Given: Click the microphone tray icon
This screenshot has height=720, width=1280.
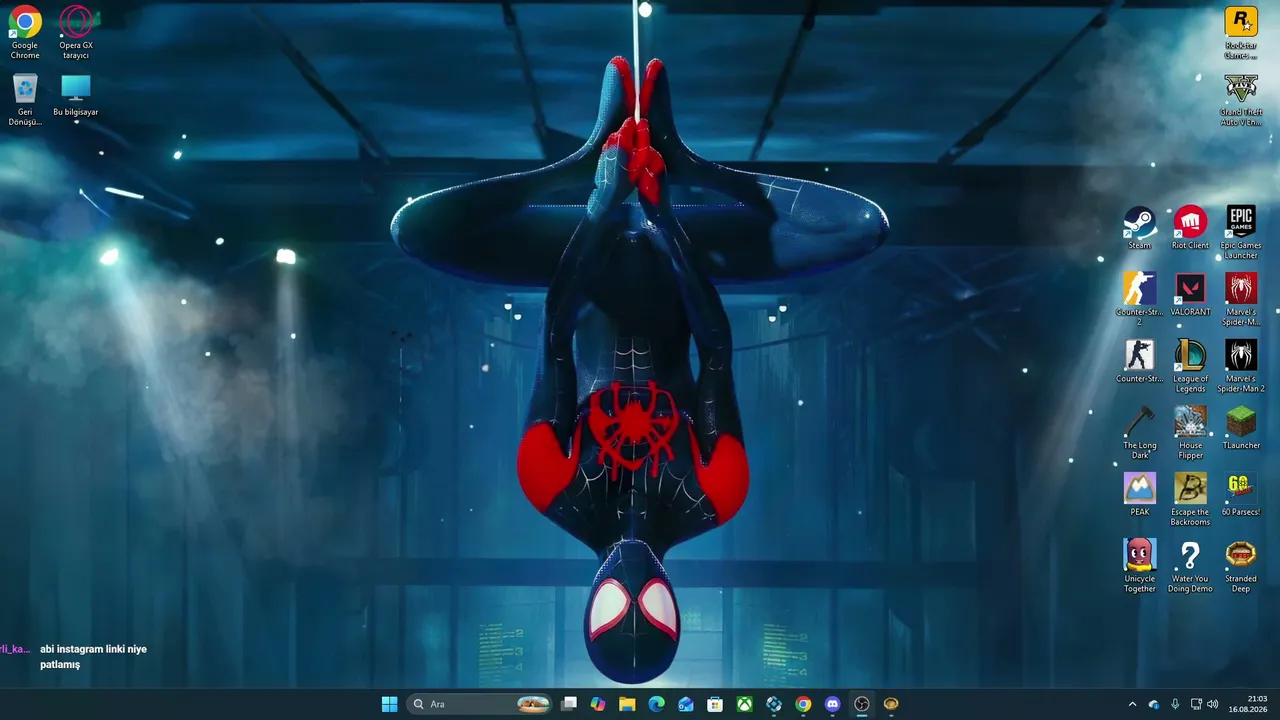Looking at the screenshot, I should (1175, 704).
